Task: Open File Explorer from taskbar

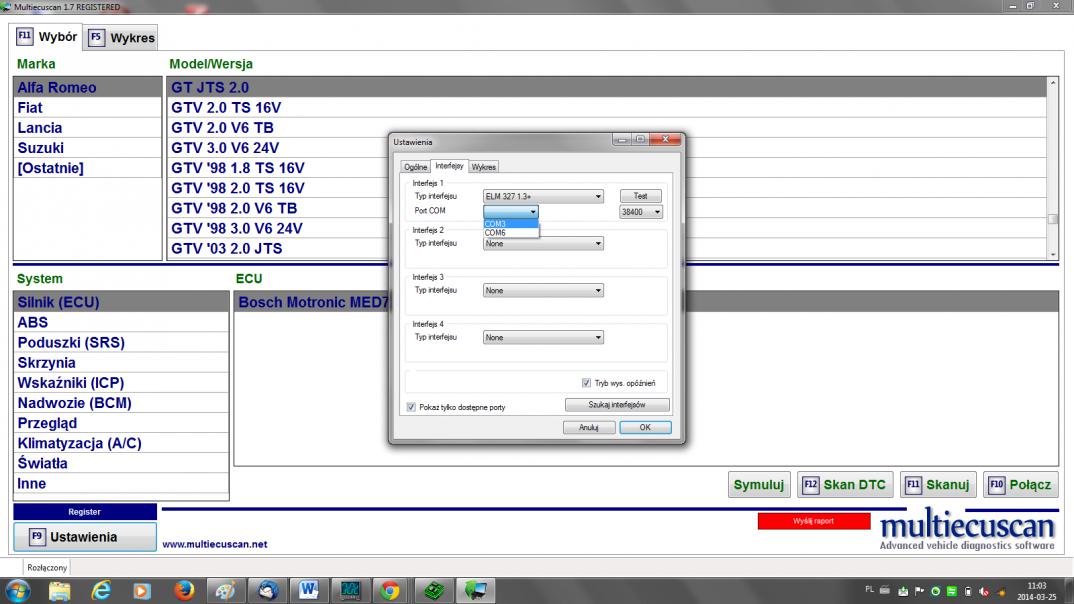Action: point(60,590)
